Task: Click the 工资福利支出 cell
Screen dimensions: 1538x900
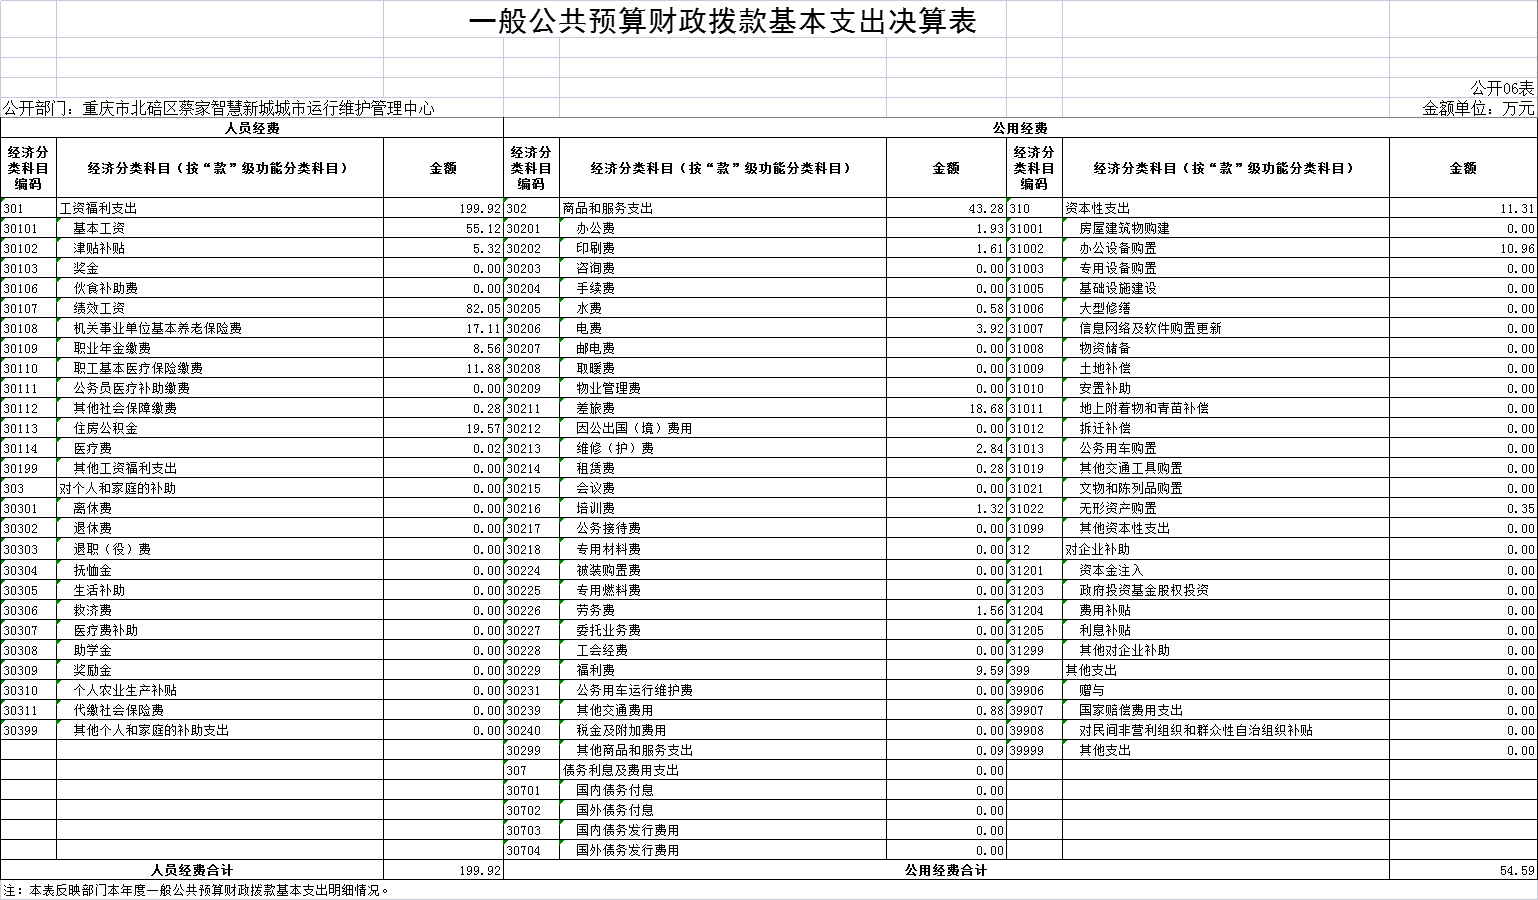Action: 220,208
